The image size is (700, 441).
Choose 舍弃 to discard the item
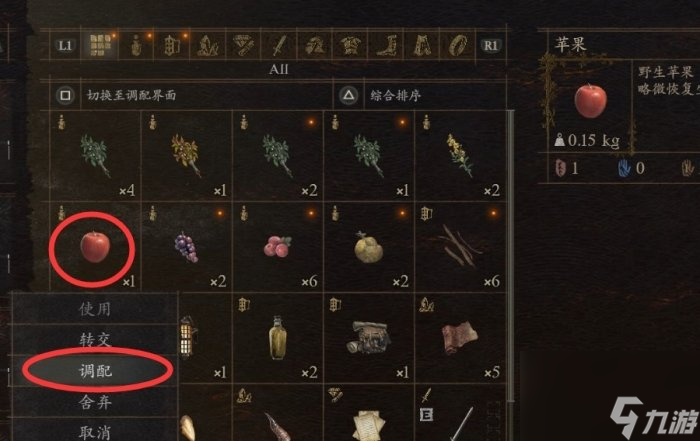(95, 402)
